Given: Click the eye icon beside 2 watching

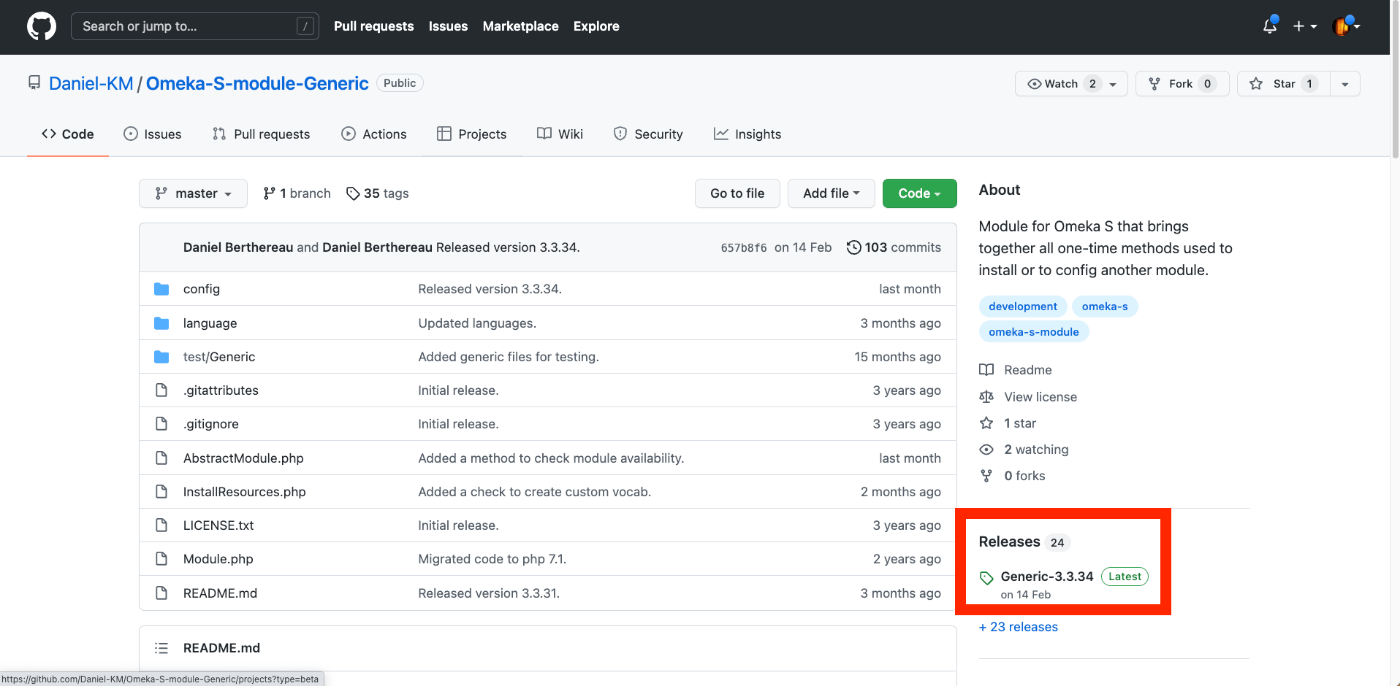Looking at the screenshot, I should (986, 450).
